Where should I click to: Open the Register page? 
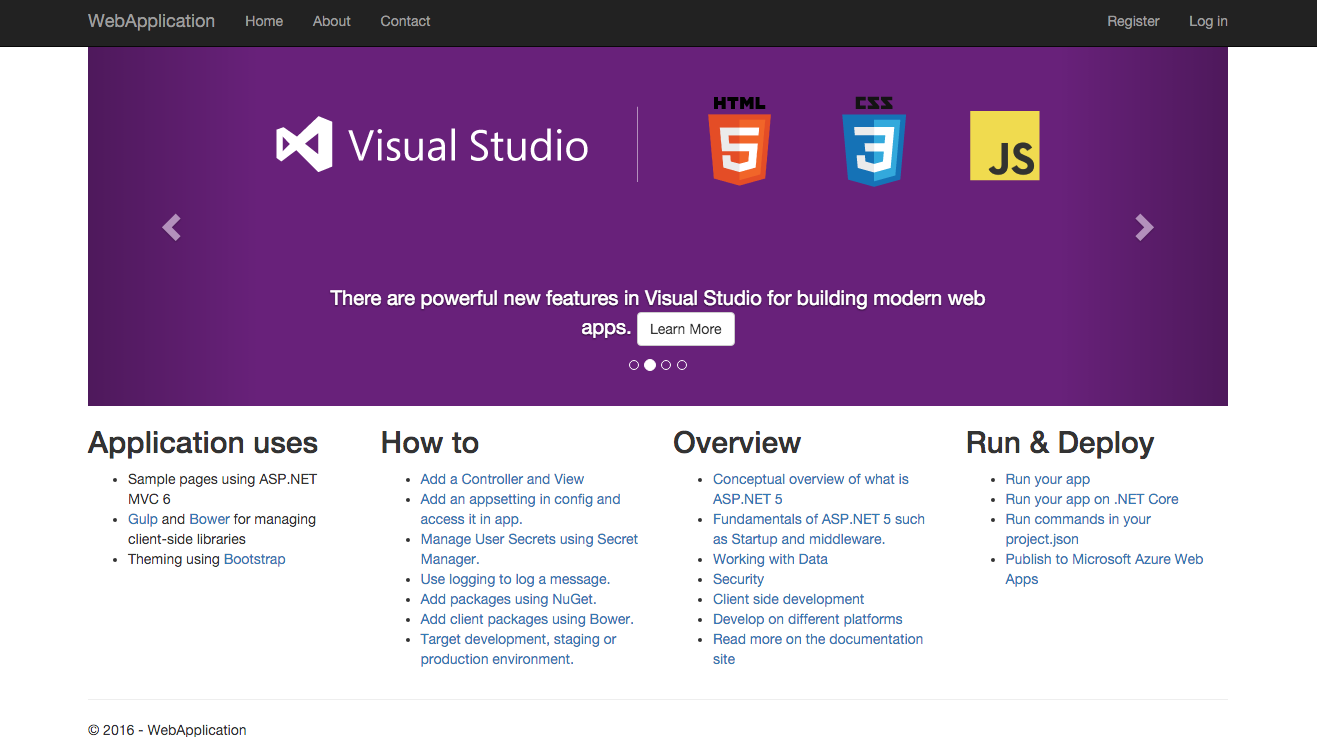point(1133,21)
